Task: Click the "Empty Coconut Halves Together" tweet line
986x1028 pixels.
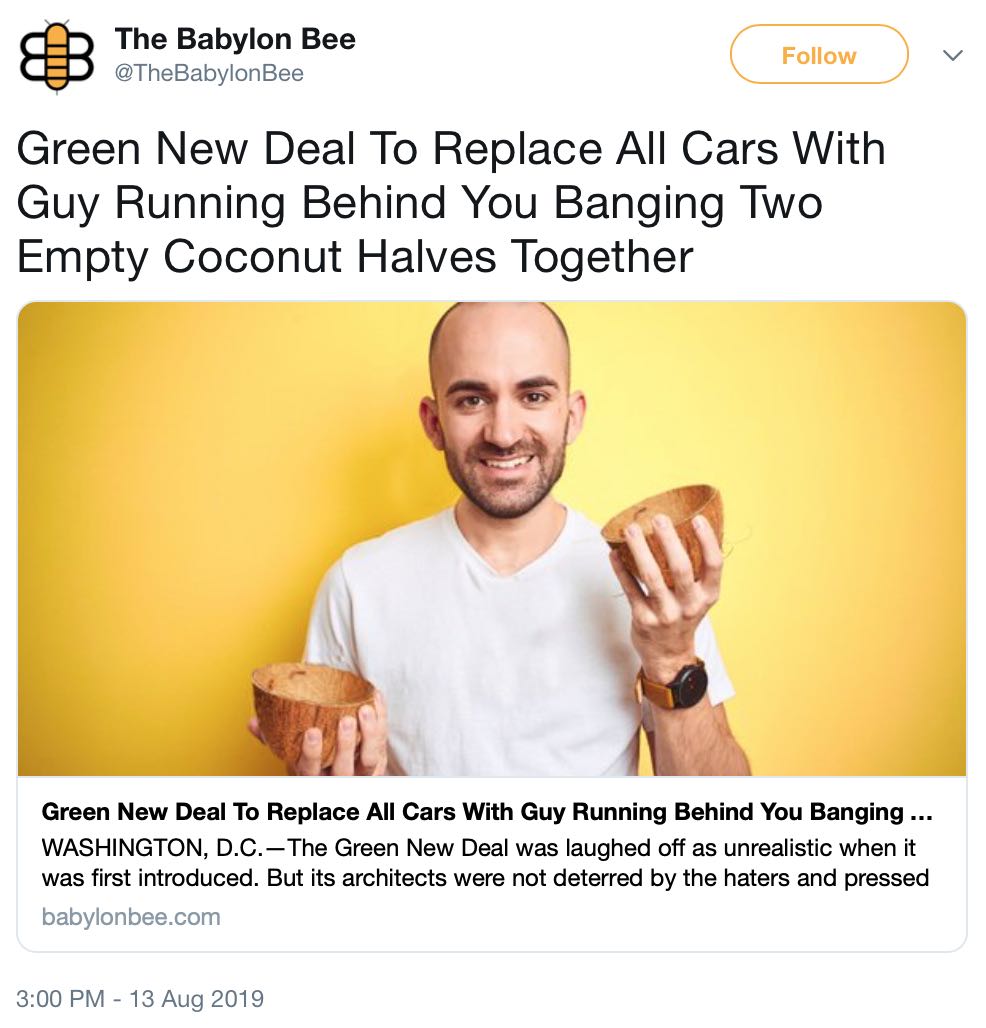Action: (354, 257)
